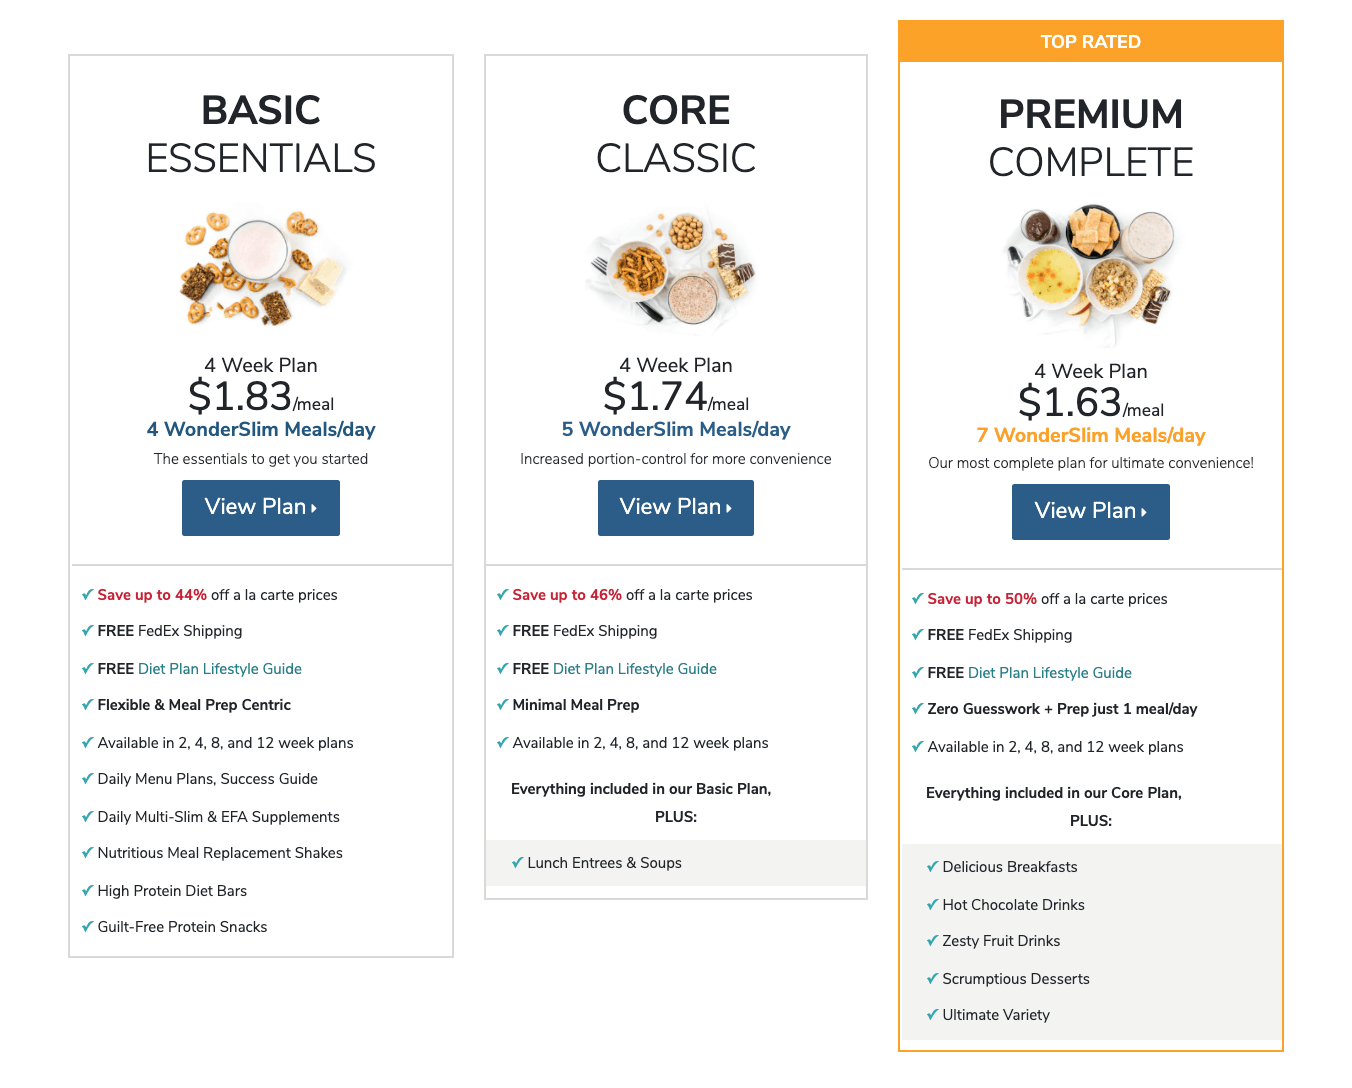1352x1088 pixels.
Task: Click the checkmark next to FREE FedEx Shipping under Core
Action: (x=502, y=631)
